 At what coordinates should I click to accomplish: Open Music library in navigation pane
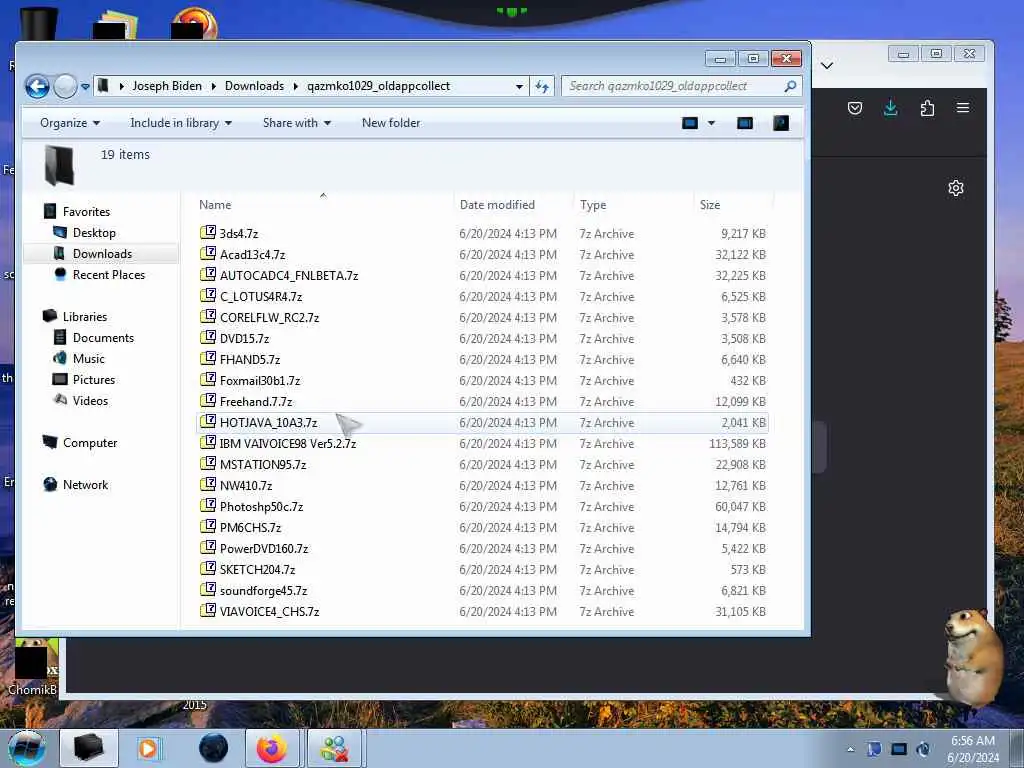tap(88, 358)
